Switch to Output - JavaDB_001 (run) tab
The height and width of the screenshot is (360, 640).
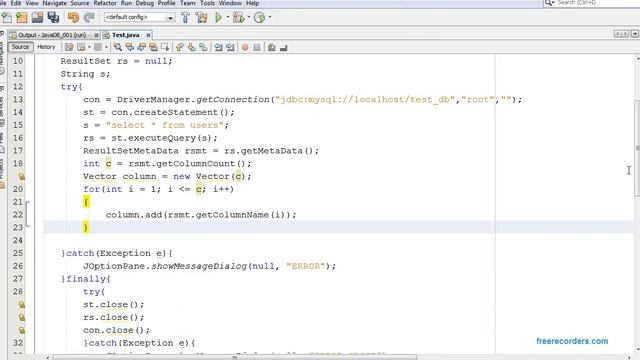coord(52,35)
